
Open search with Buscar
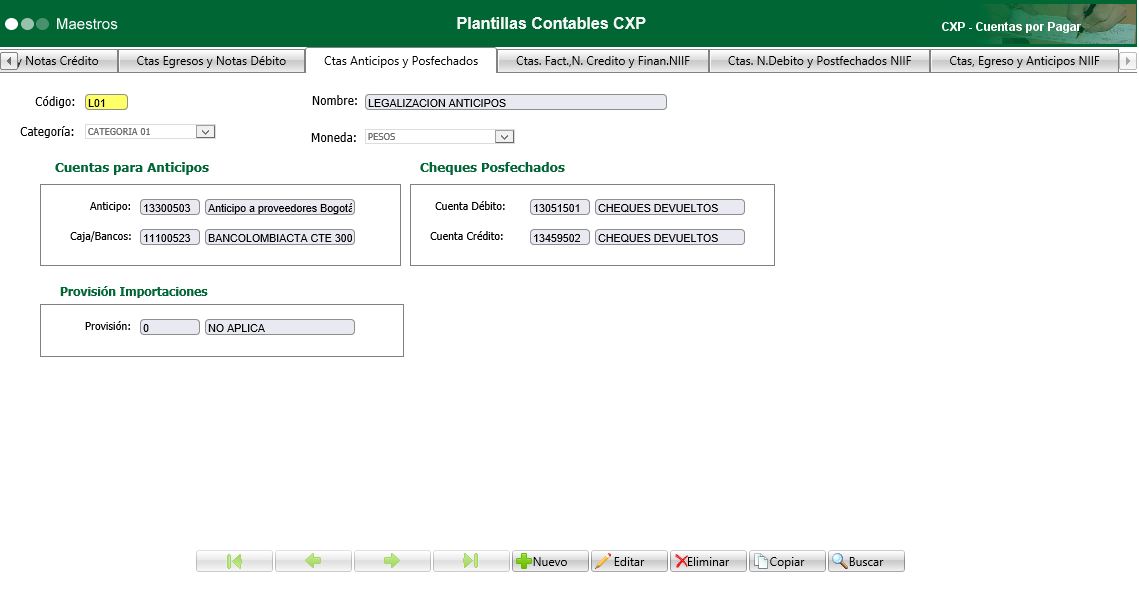(867, 561)
